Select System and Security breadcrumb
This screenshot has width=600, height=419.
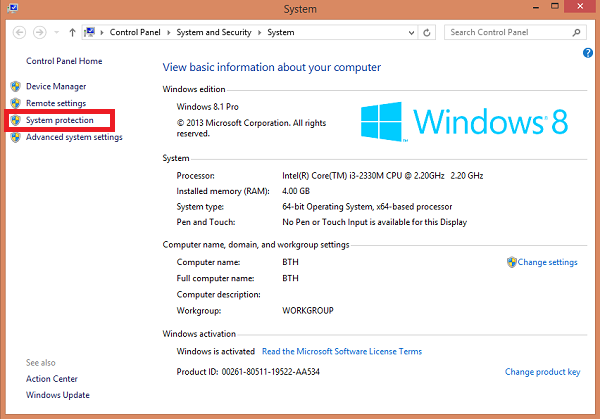coord(214,32)
